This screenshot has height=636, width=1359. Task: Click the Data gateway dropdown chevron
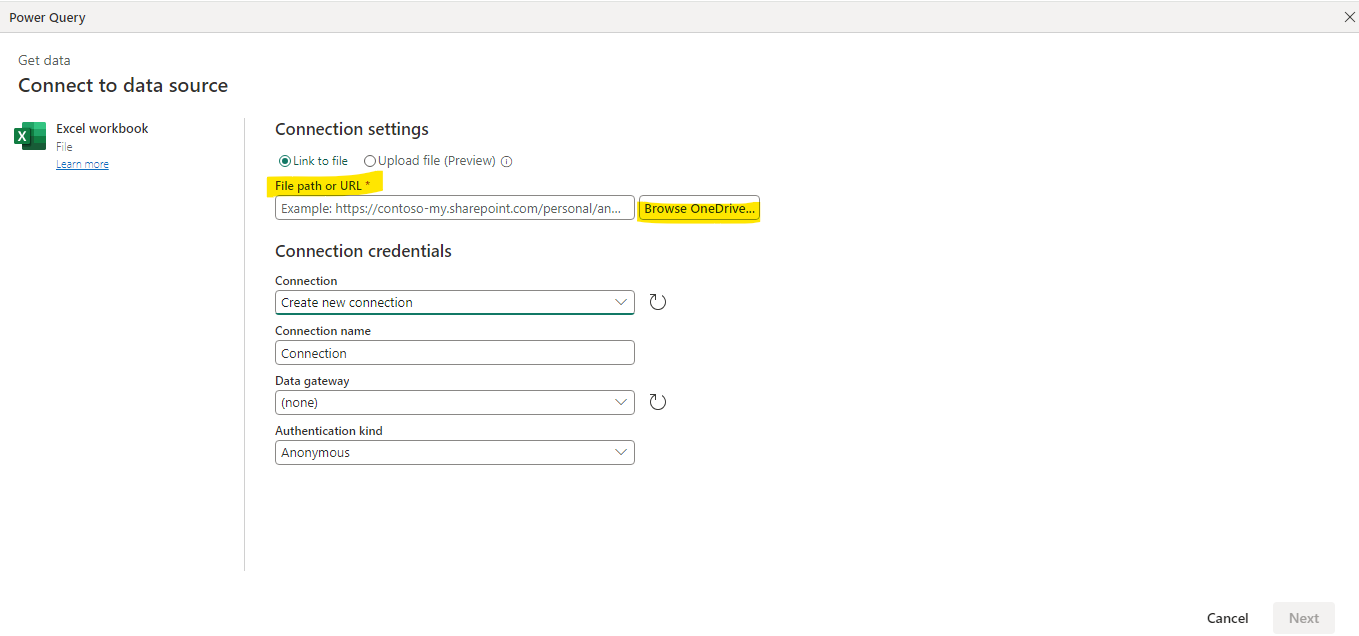(621, 401)
